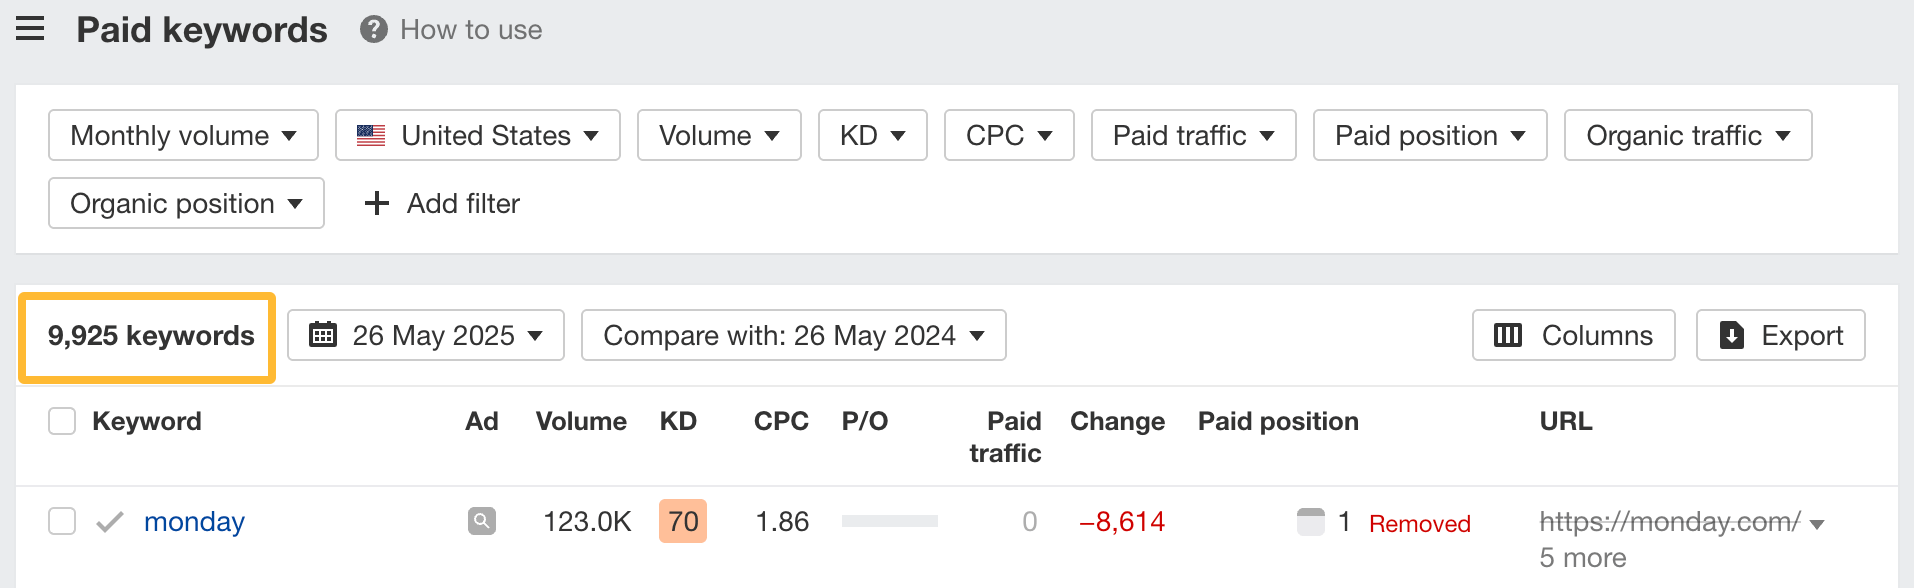
Task: Sort by the Volume column header
Action: click(581, 421)
